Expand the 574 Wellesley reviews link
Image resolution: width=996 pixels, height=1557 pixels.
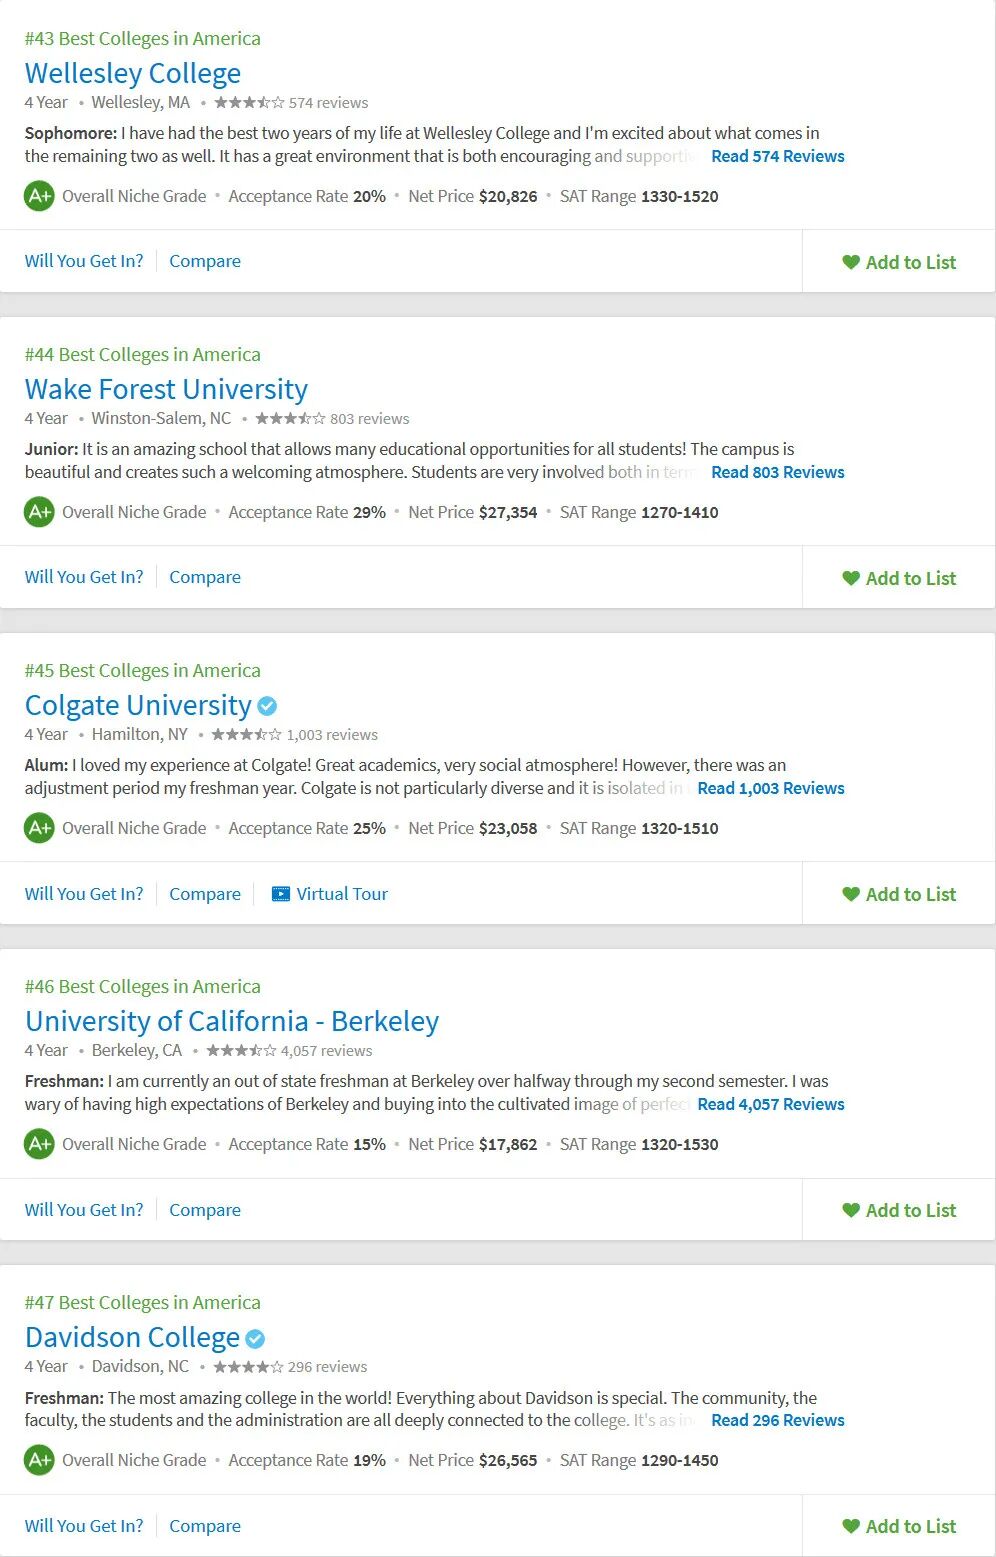coord(777,156)
